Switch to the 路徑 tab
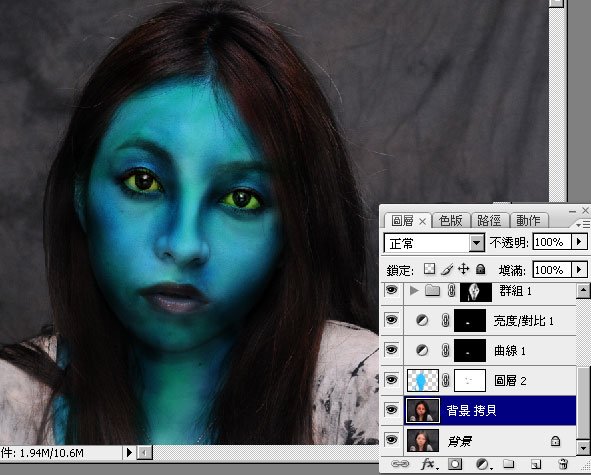Image resolution: width=591 pixels, height=475 pixels. click(489, 221)
